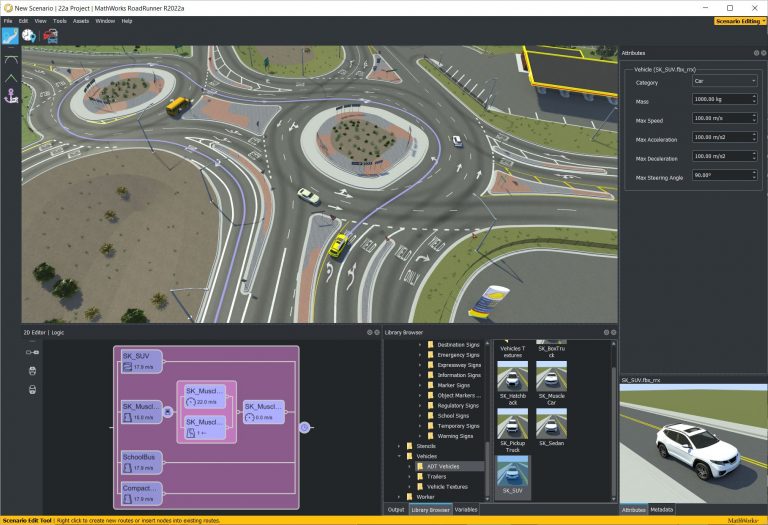Open the Category dropdown

[x=724, y=81]
